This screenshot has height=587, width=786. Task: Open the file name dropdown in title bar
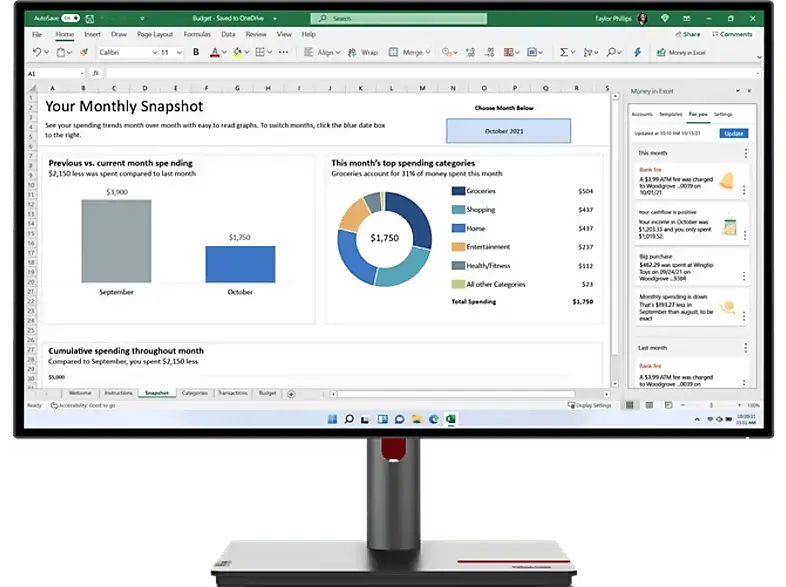[x=275, y=19]
